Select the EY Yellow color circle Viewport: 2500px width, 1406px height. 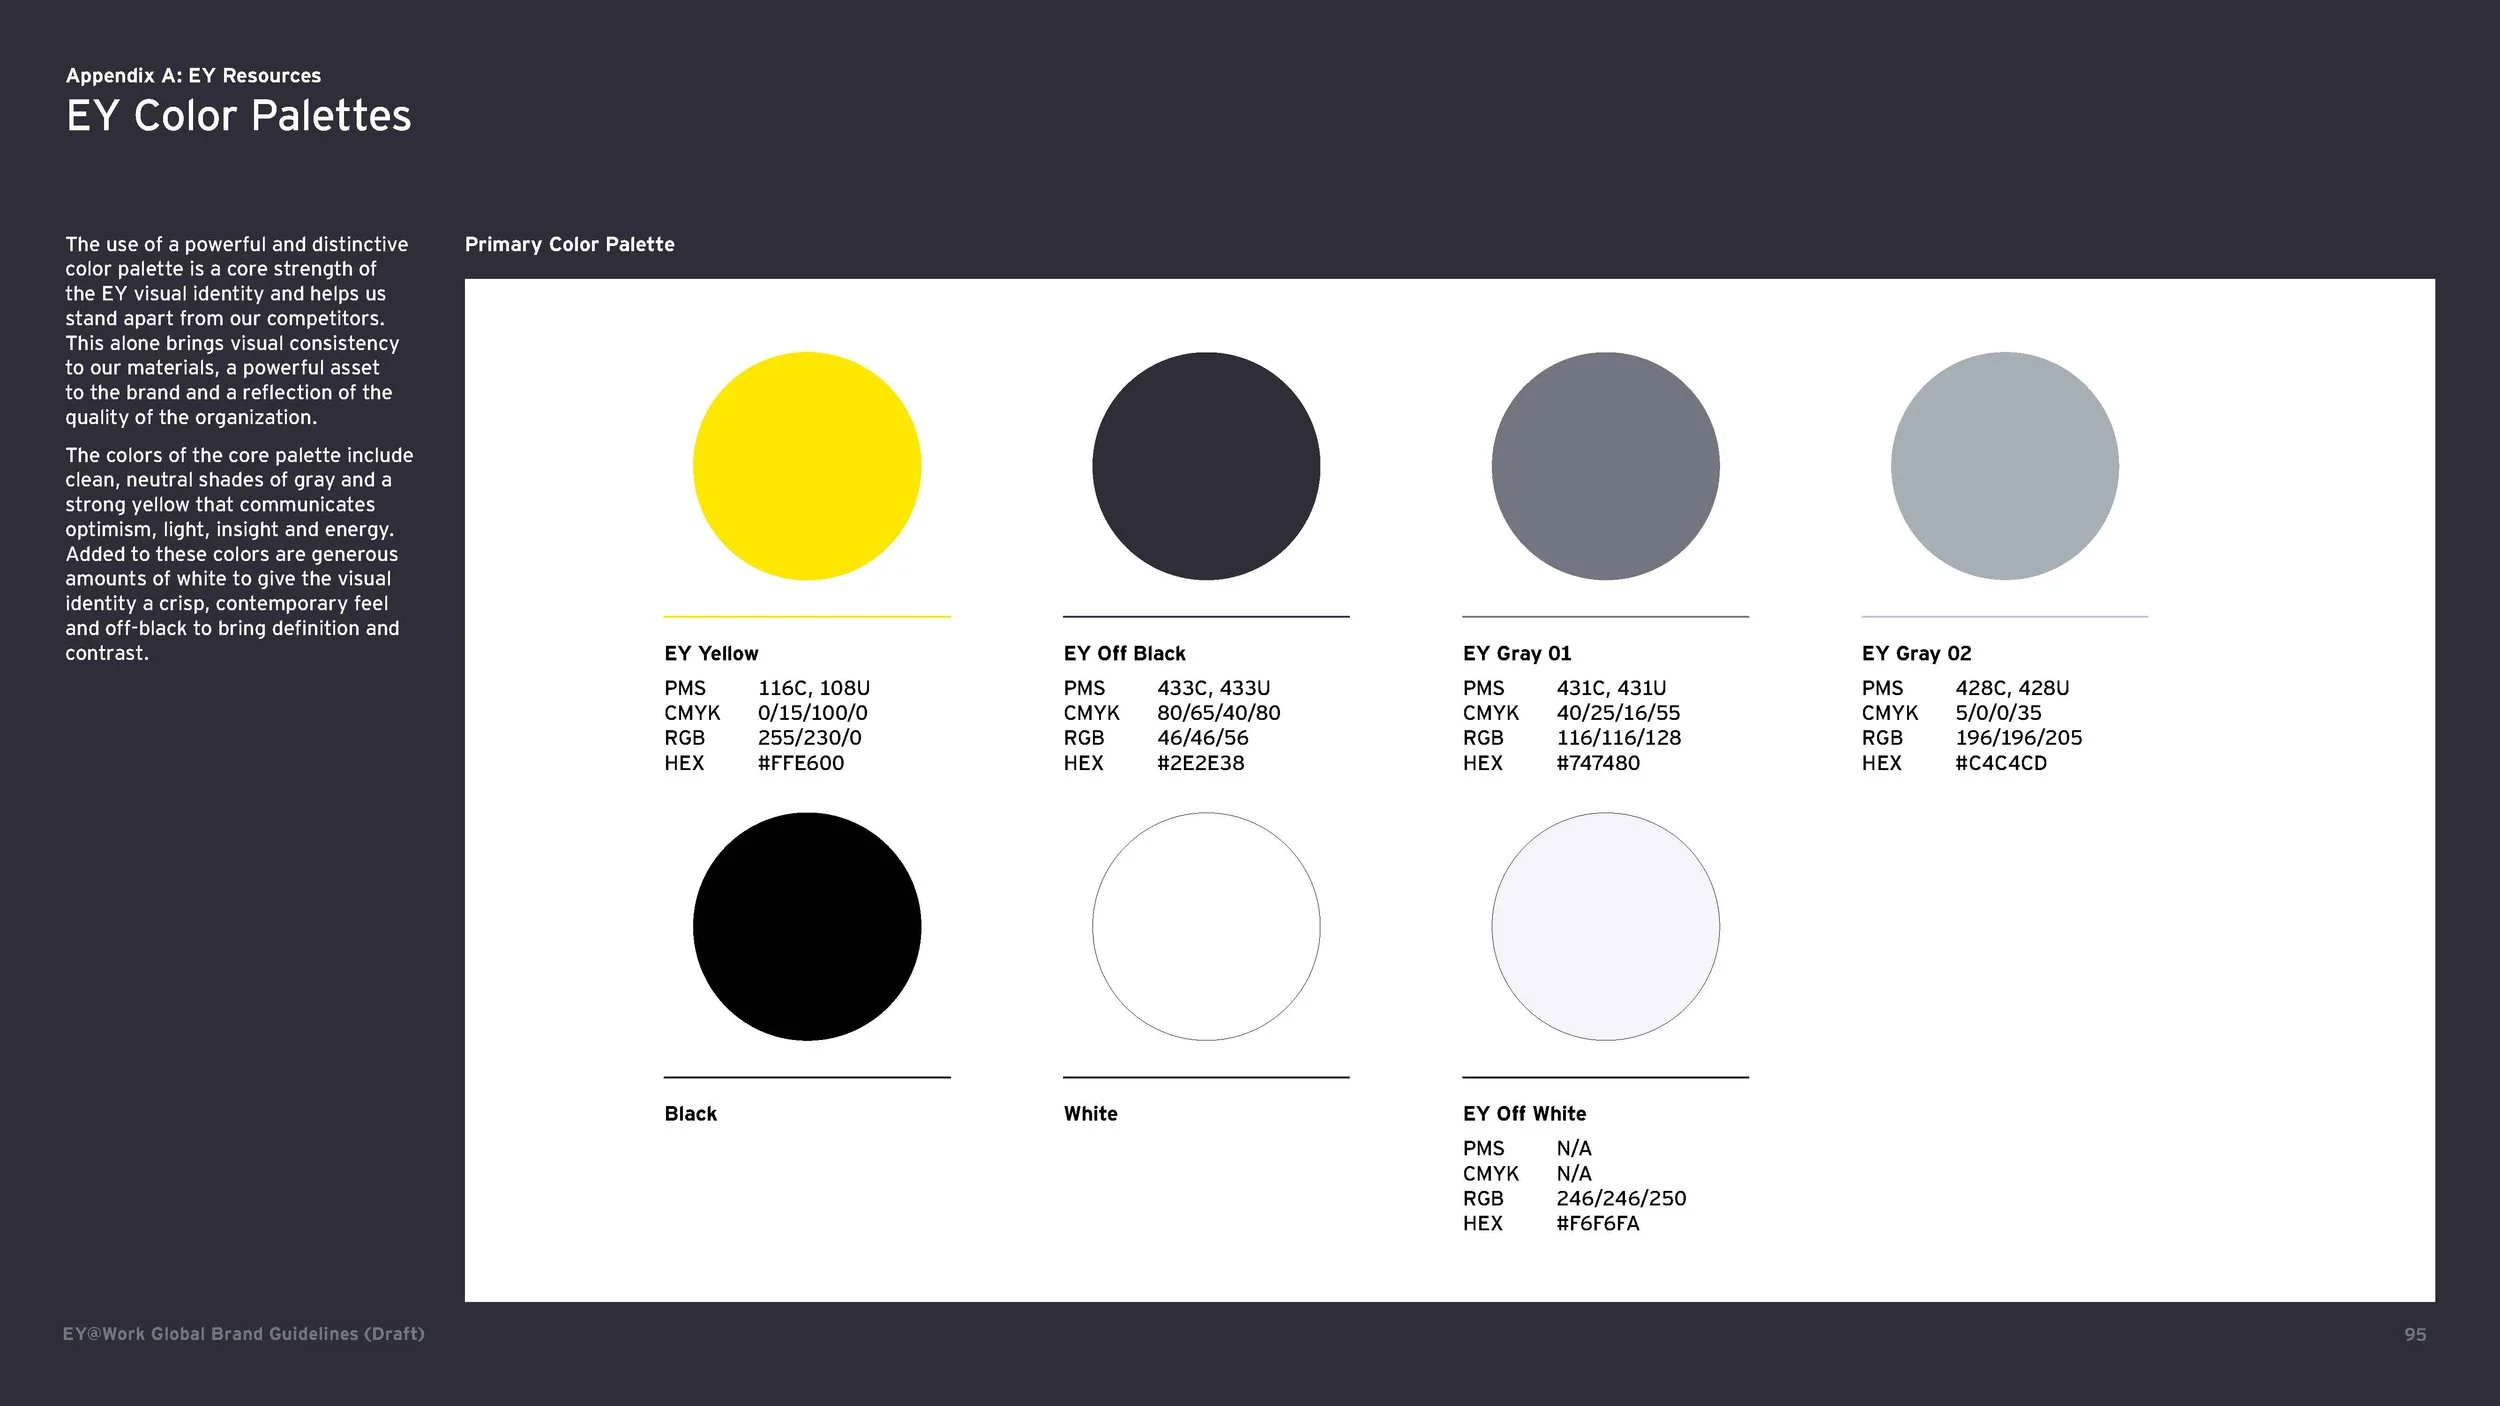click(x=806, y=465)
